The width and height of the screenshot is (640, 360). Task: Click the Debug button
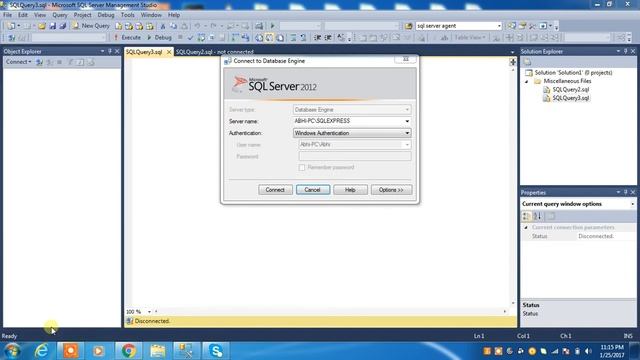pyautogui.click(x=159, y=38)
